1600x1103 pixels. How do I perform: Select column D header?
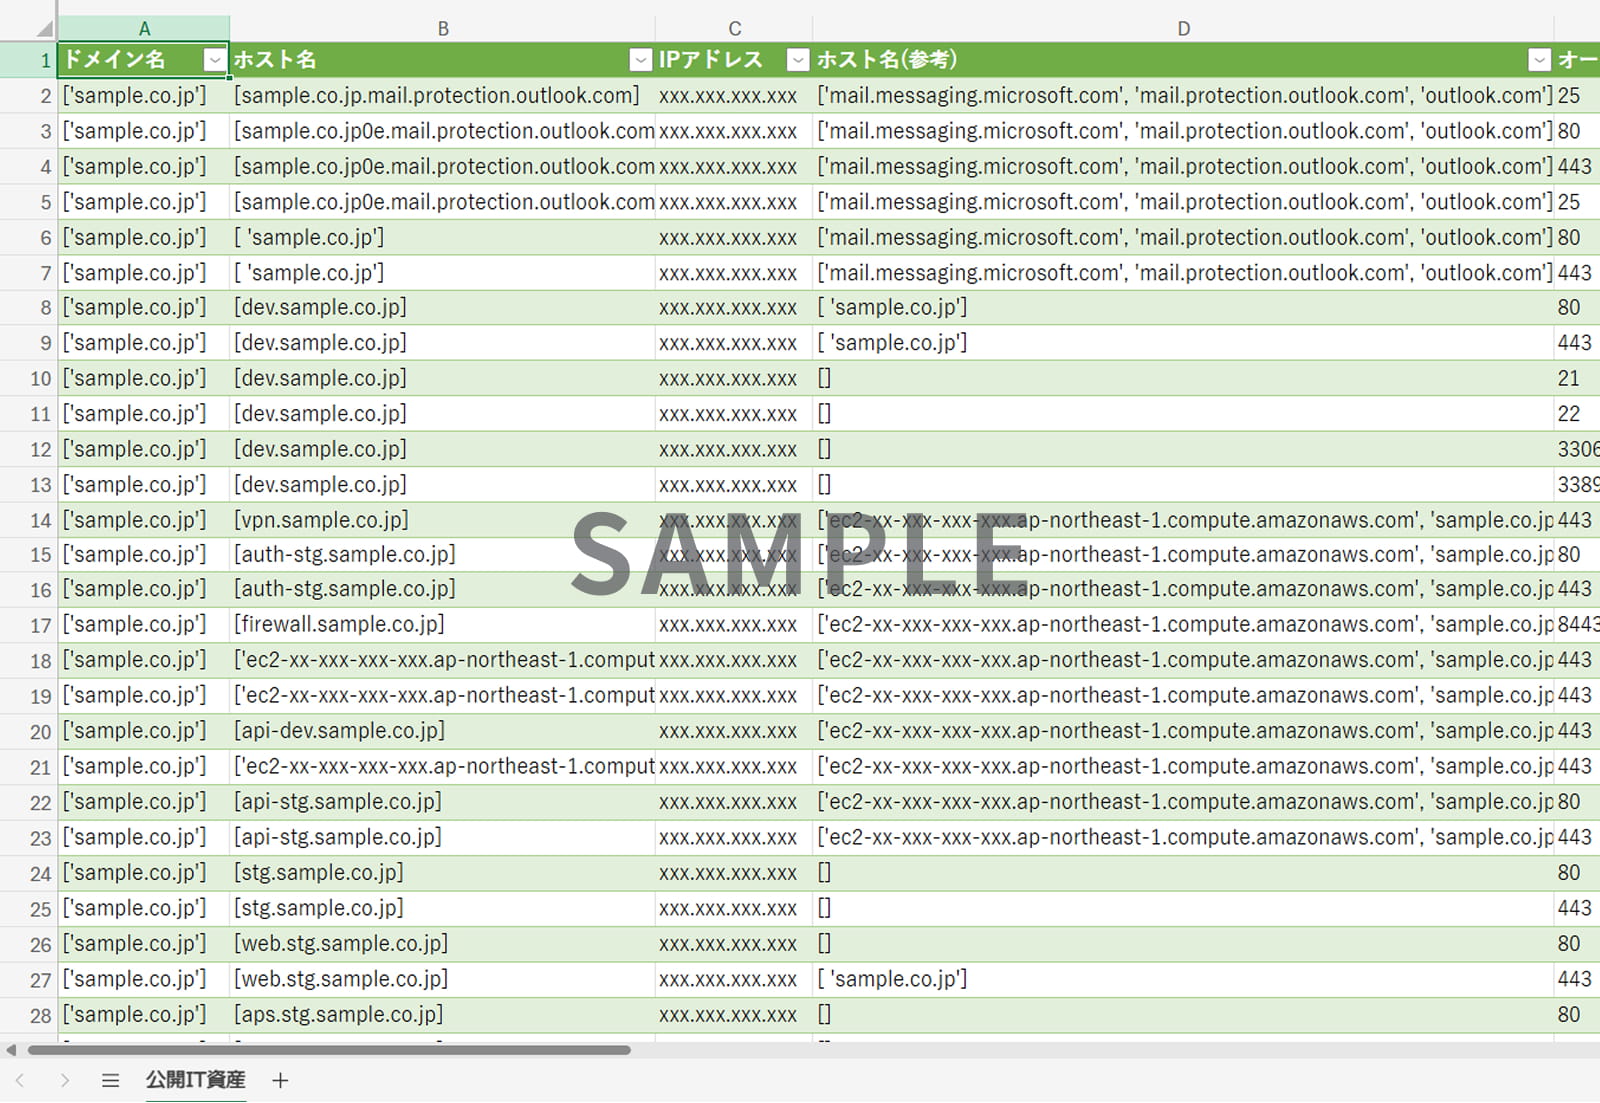[1184, 29]
